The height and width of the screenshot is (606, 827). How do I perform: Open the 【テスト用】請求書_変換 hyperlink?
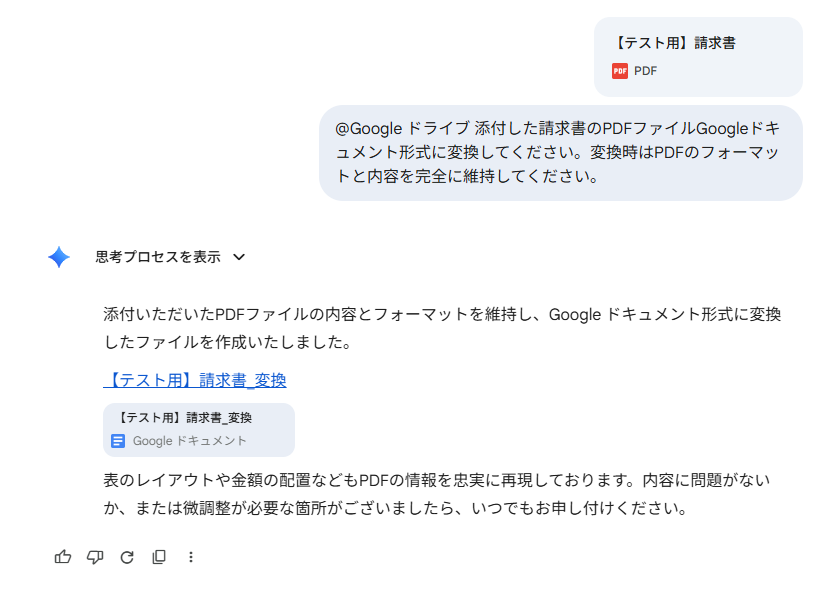point(195,380)
